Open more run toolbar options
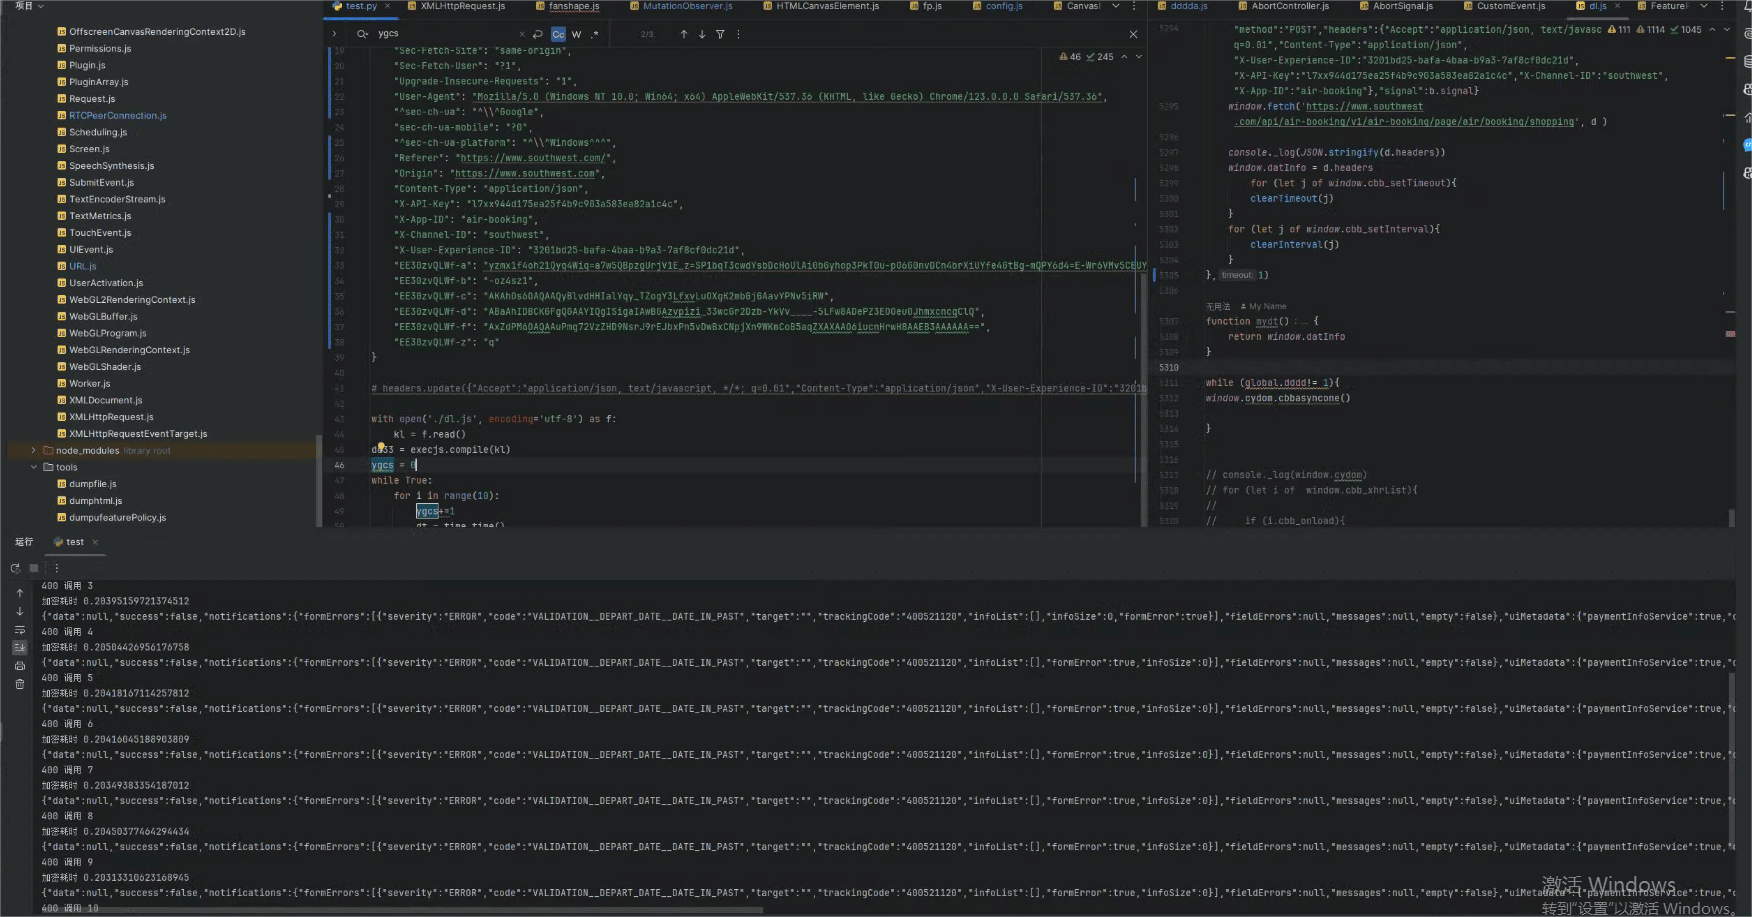 tap(56, 568)
